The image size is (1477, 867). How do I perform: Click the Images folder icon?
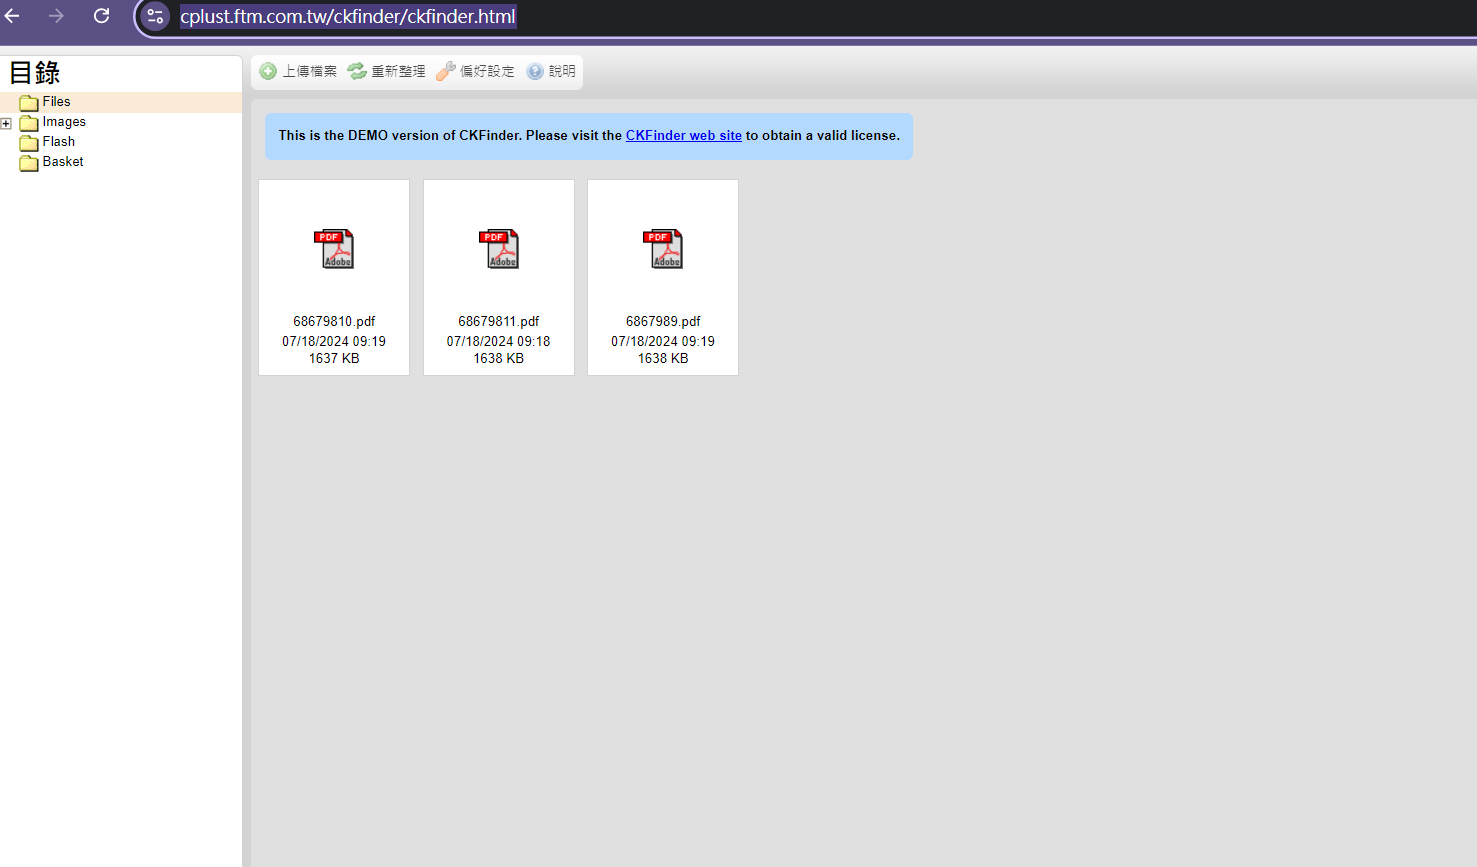pyautogui.click(x=29, y=123)
